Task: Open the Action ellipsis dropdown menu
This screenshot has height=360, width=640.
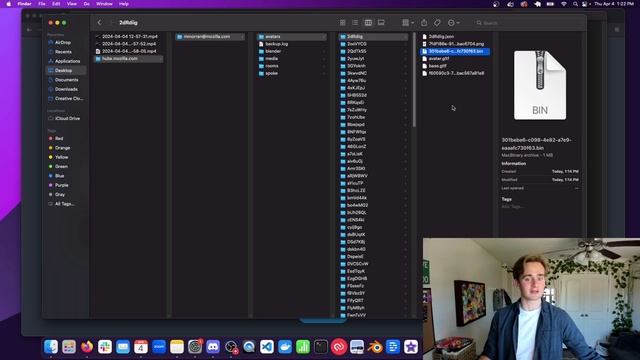Action: [453, 23]
